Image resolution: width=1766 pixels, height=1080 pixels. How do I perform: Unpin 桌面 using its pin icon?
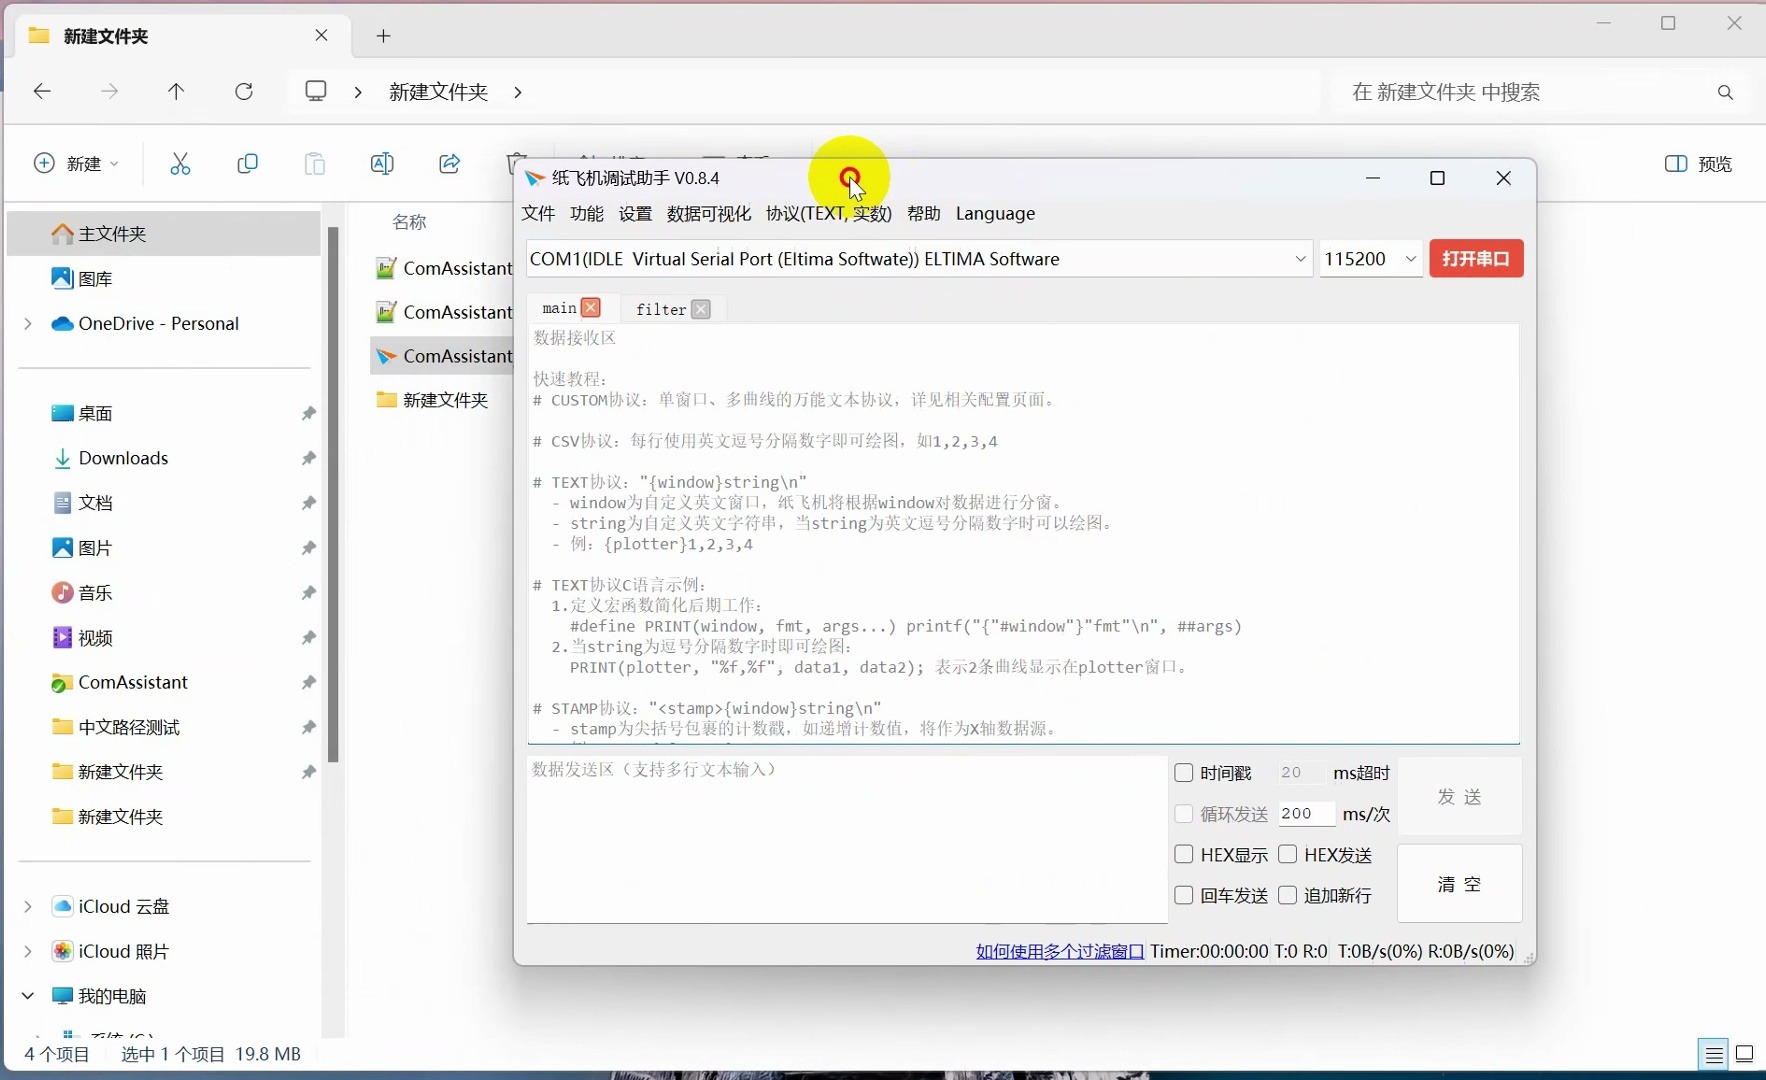[x=309, y=414]
